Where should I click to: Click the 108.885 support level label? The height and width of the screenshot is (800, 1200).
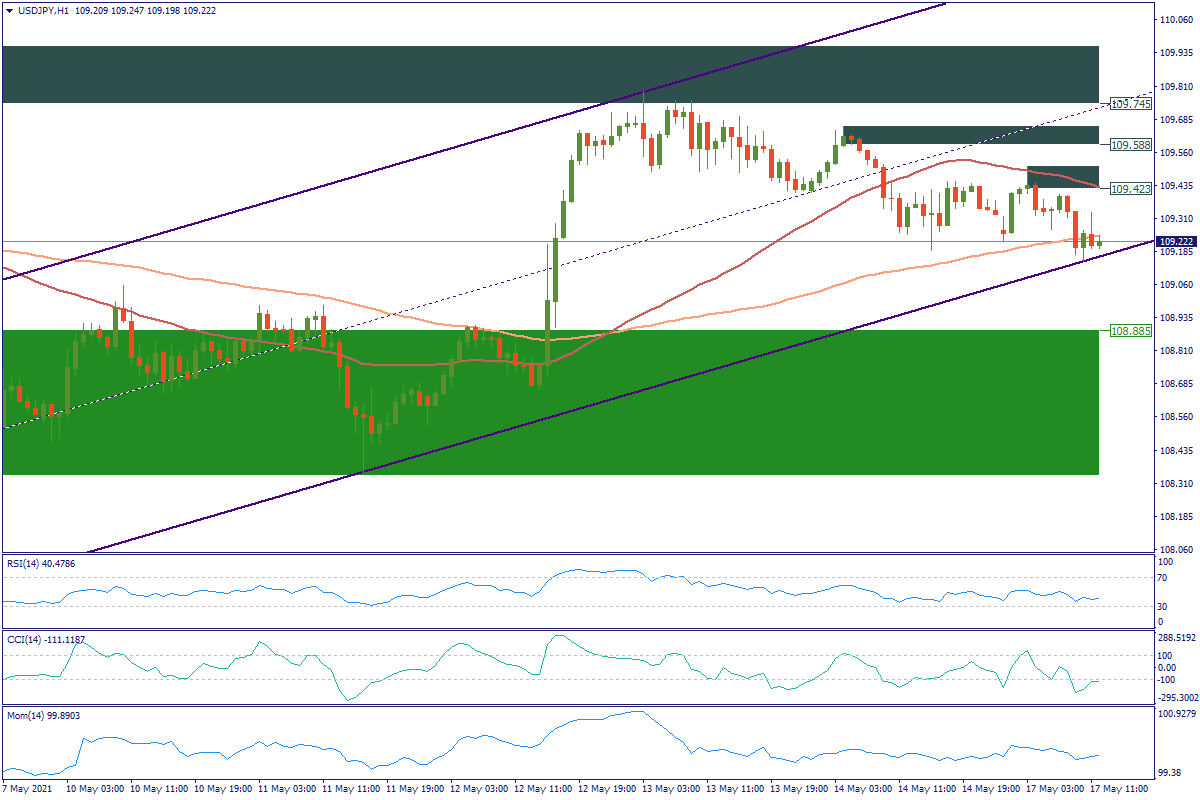tap(1131, 330)
